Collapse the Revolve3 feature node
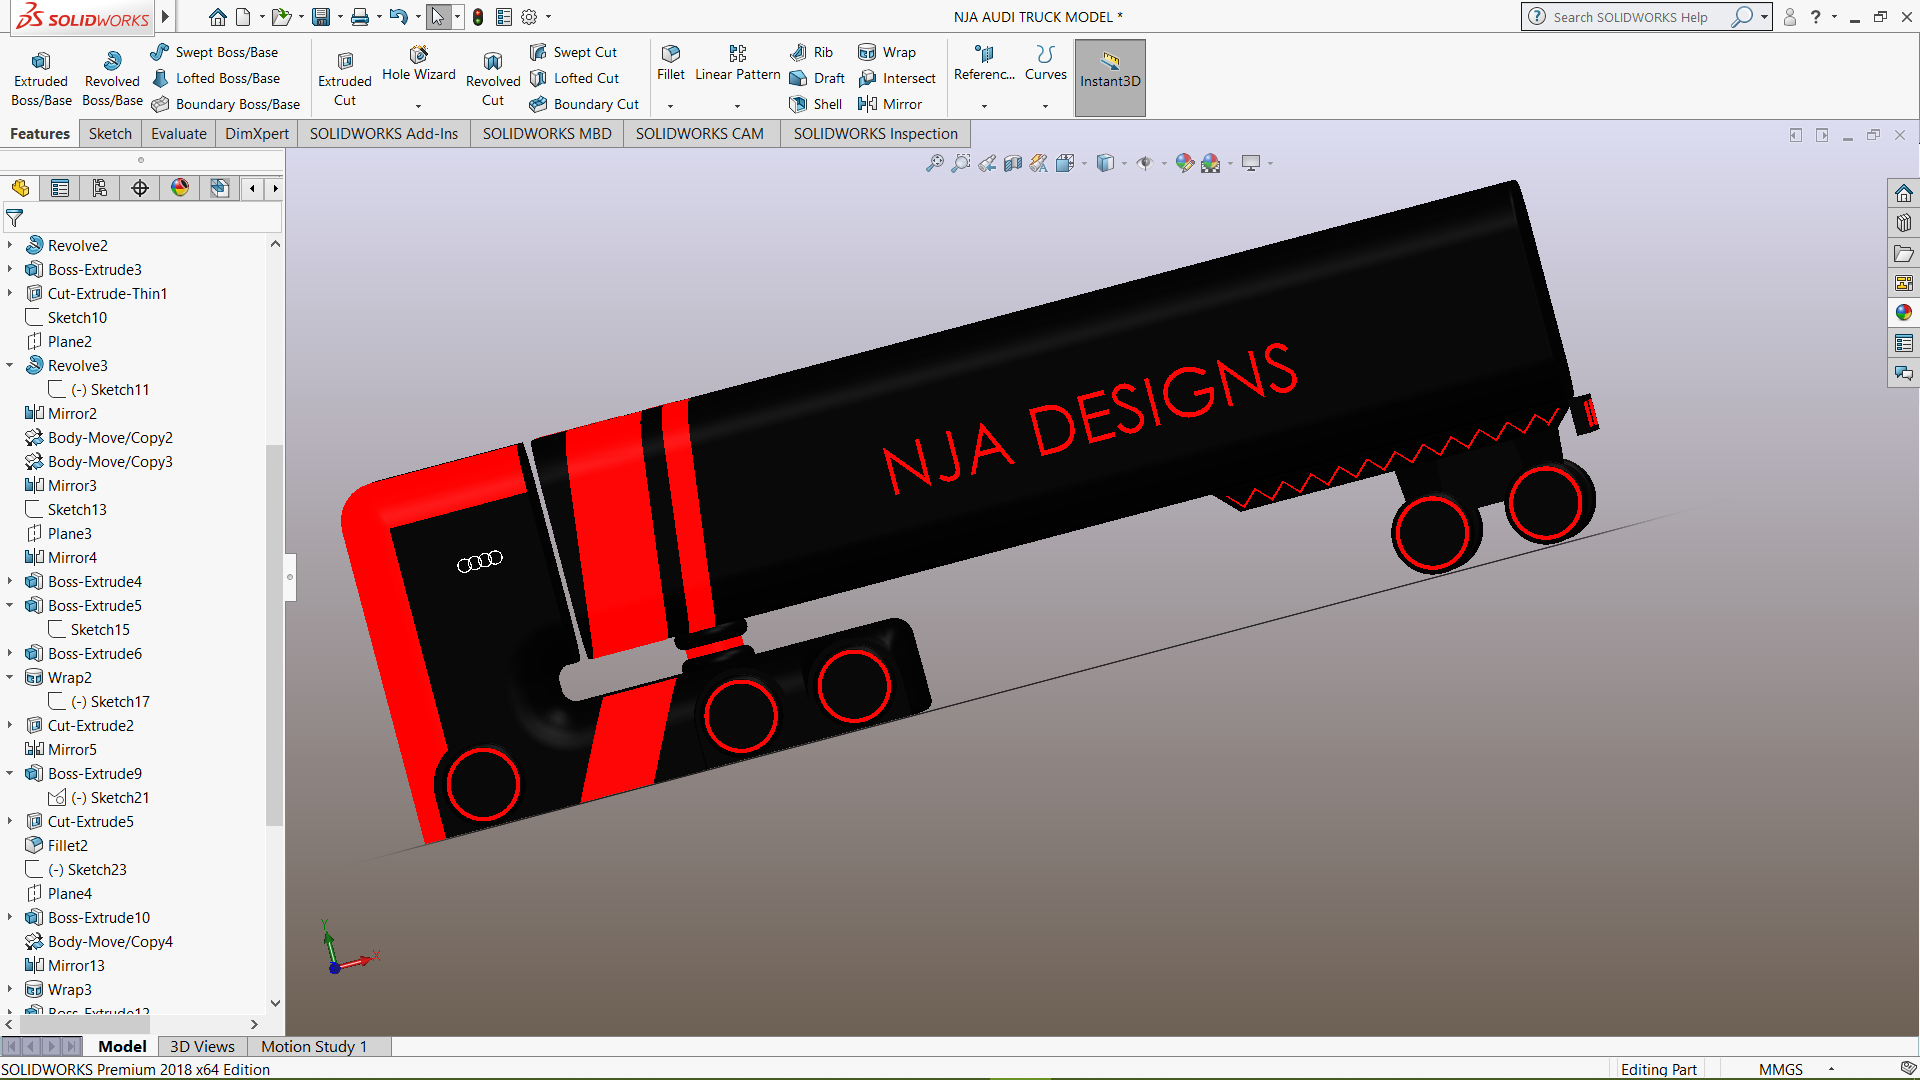Viewport: 1920px width, 1080px height. coord(10,365)
